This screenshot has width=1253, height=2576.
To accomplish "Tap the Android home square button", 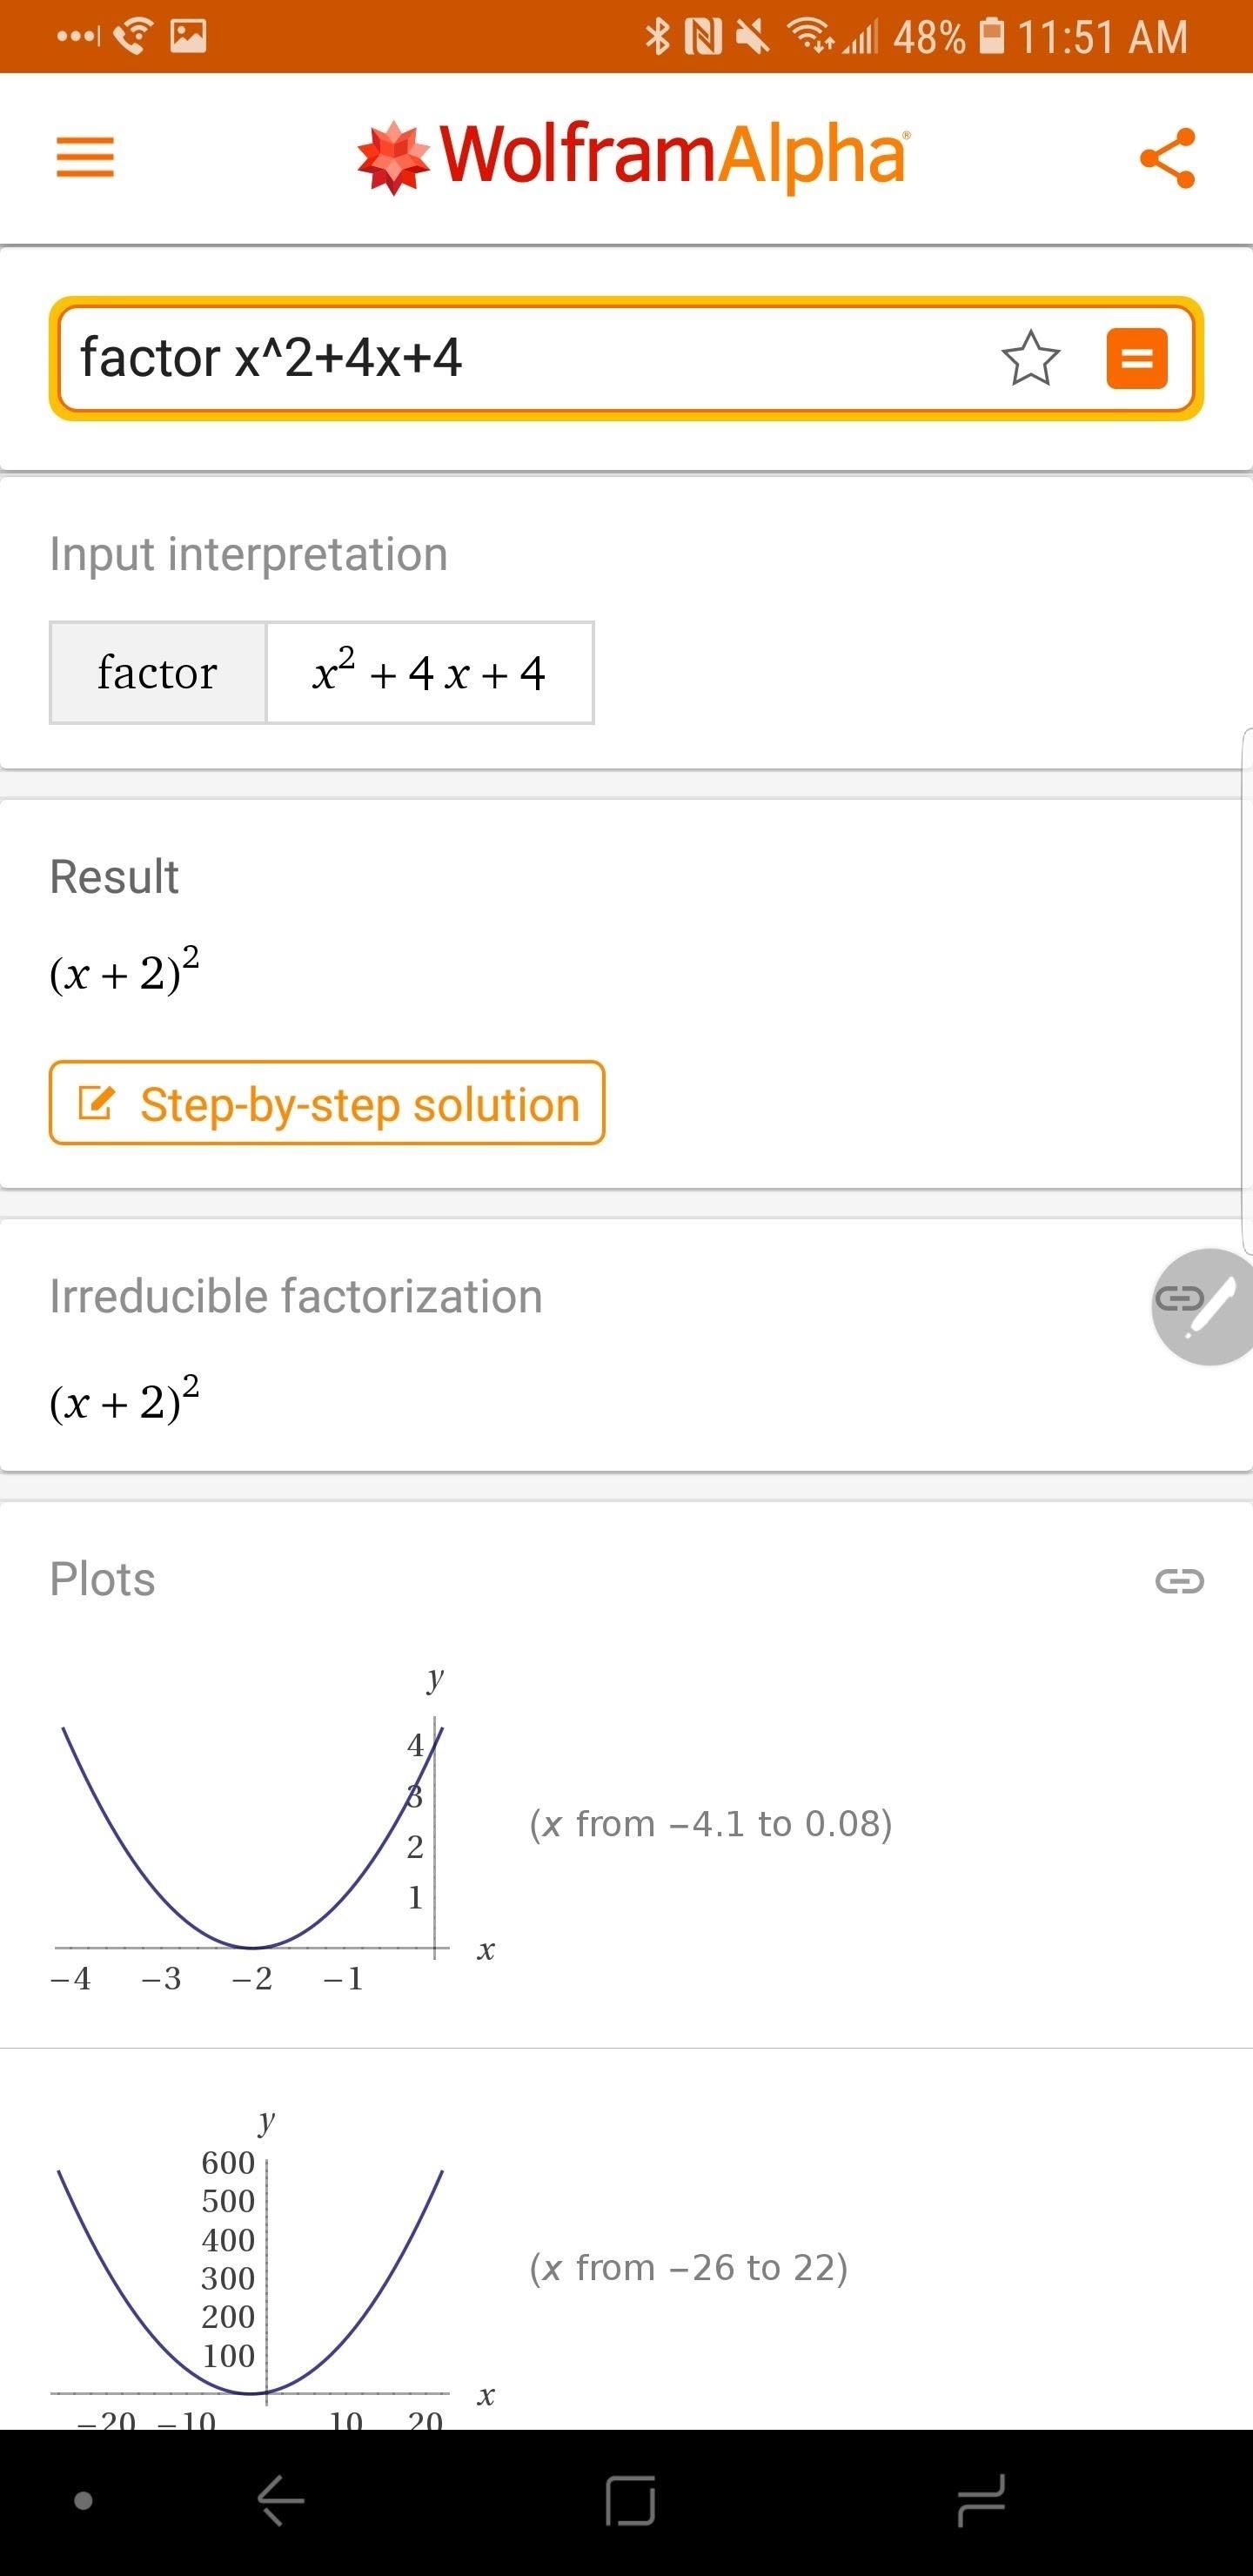I will [631, 2500].
